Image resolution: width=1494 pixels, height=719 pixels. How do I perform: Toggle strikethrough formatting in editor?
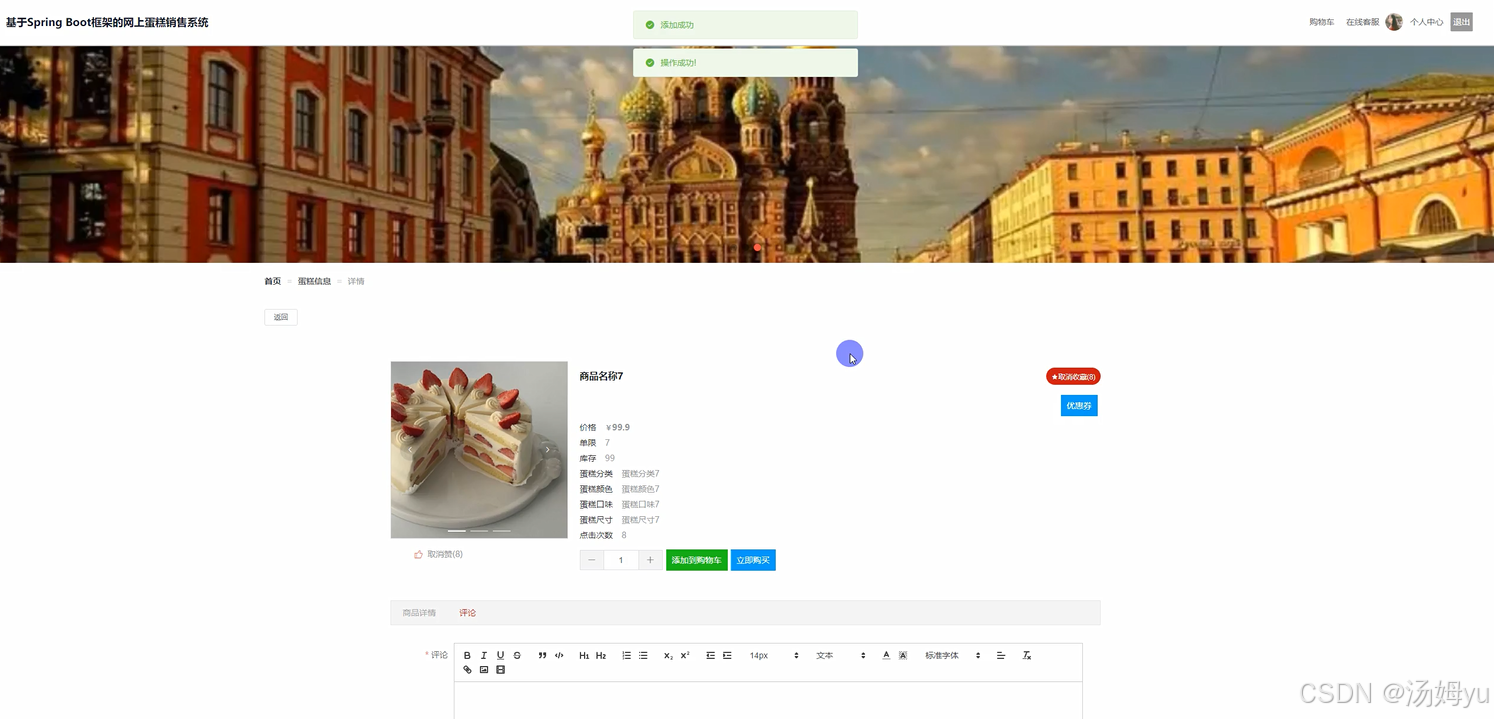tap(517, 656)
